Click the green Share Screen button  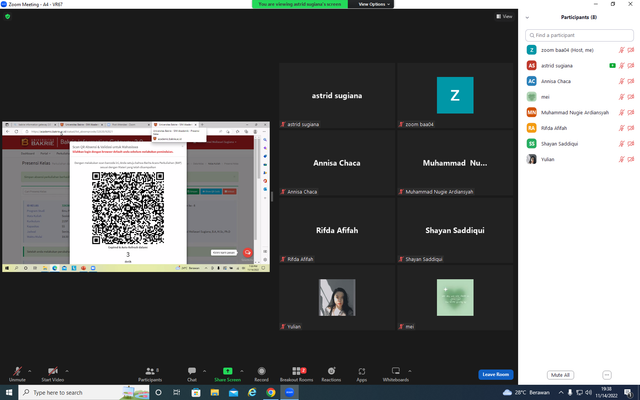click(227, 374)
